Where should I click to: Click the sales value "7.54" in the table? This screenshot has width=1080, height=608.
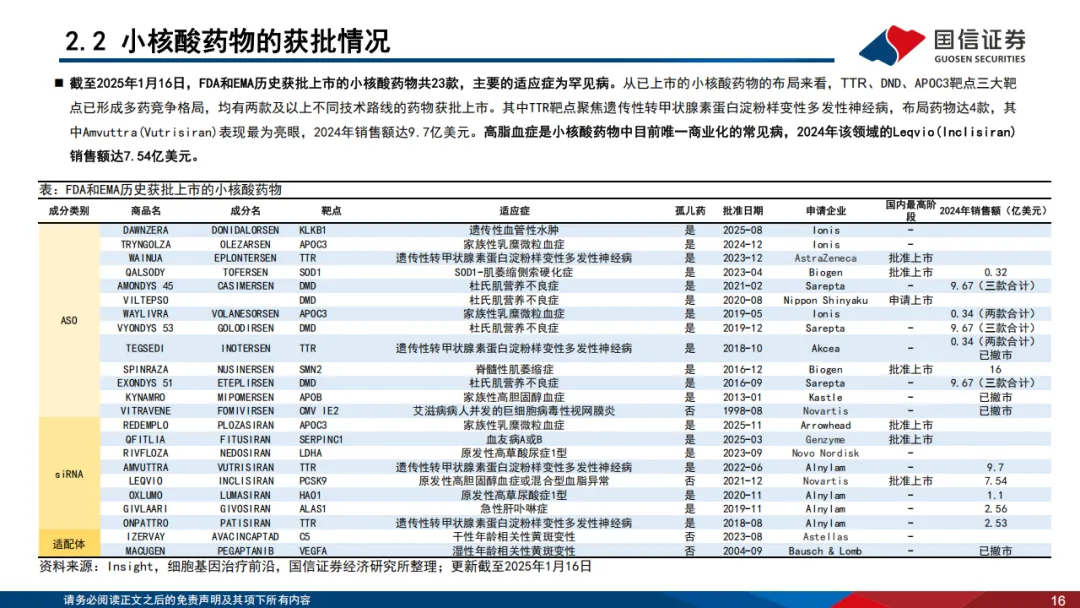(995, 481)
